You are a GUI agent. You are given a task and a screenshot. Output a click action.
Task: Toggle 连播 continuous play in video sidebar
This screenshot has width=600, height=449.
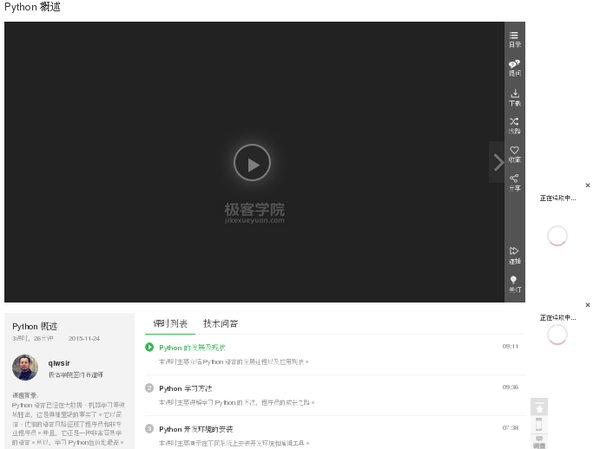[514, 254]
